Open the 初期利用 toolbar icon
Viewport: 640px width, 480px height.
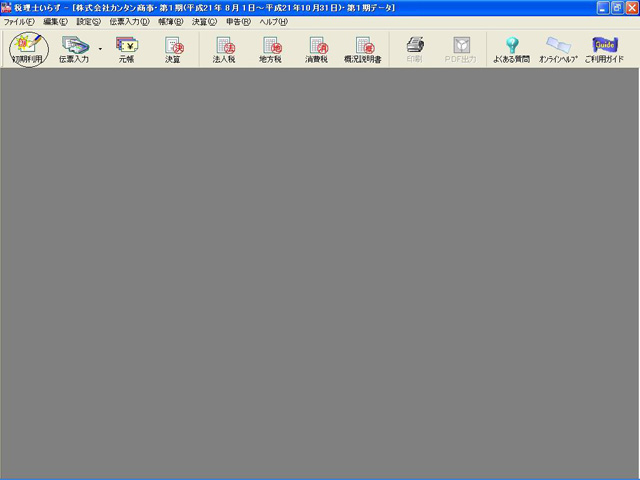pos(27,47)
